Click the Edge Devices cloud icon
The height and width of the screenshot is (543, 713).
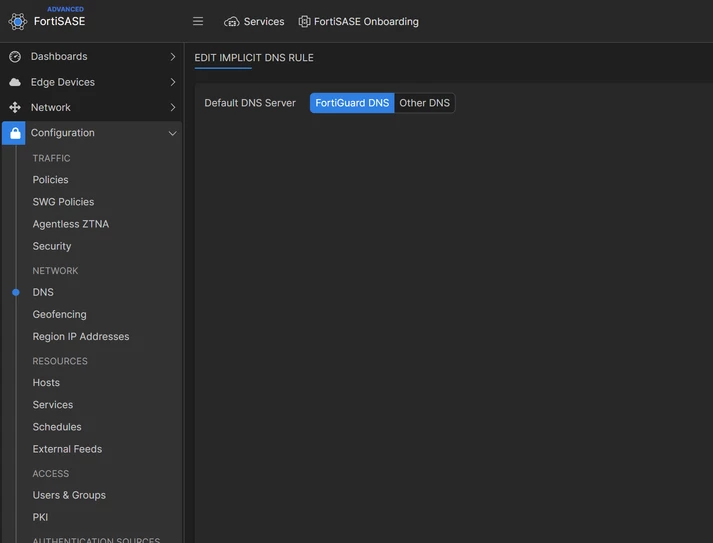[15, 82]
